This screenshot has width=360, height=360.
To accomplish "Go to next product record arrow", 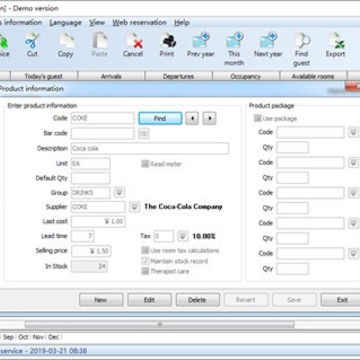I will tap(209, 118).
